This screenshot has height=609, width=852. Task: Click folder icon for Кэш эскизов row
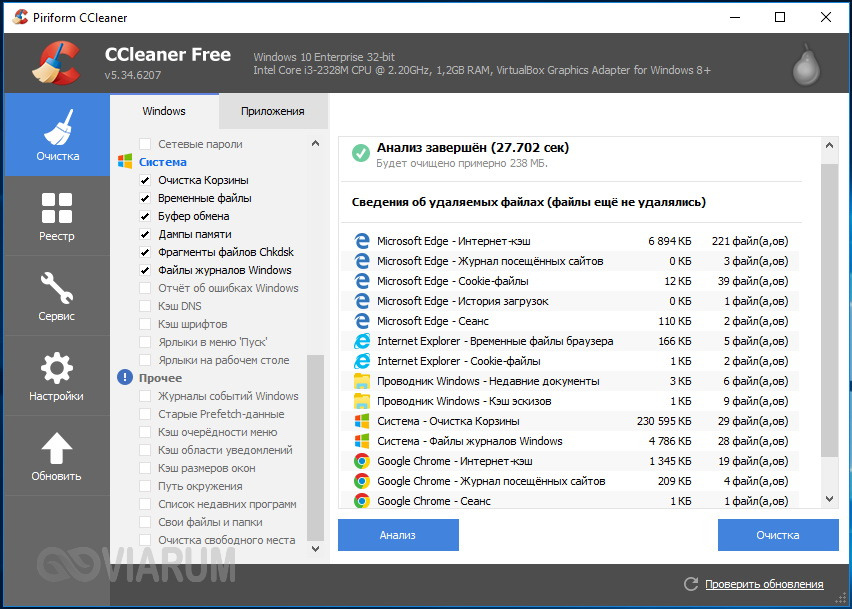[361, 401]
